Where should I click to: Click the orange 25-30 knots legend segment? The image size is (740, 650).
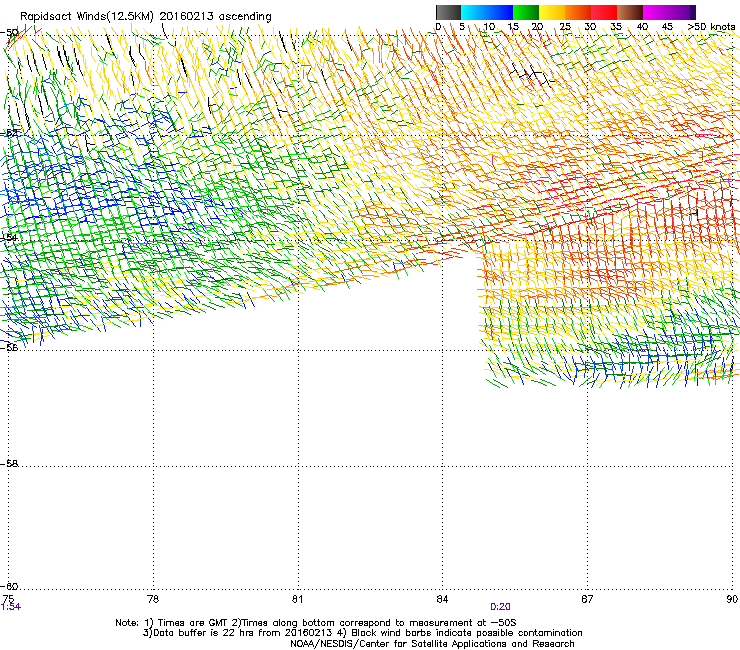(578, 12)
